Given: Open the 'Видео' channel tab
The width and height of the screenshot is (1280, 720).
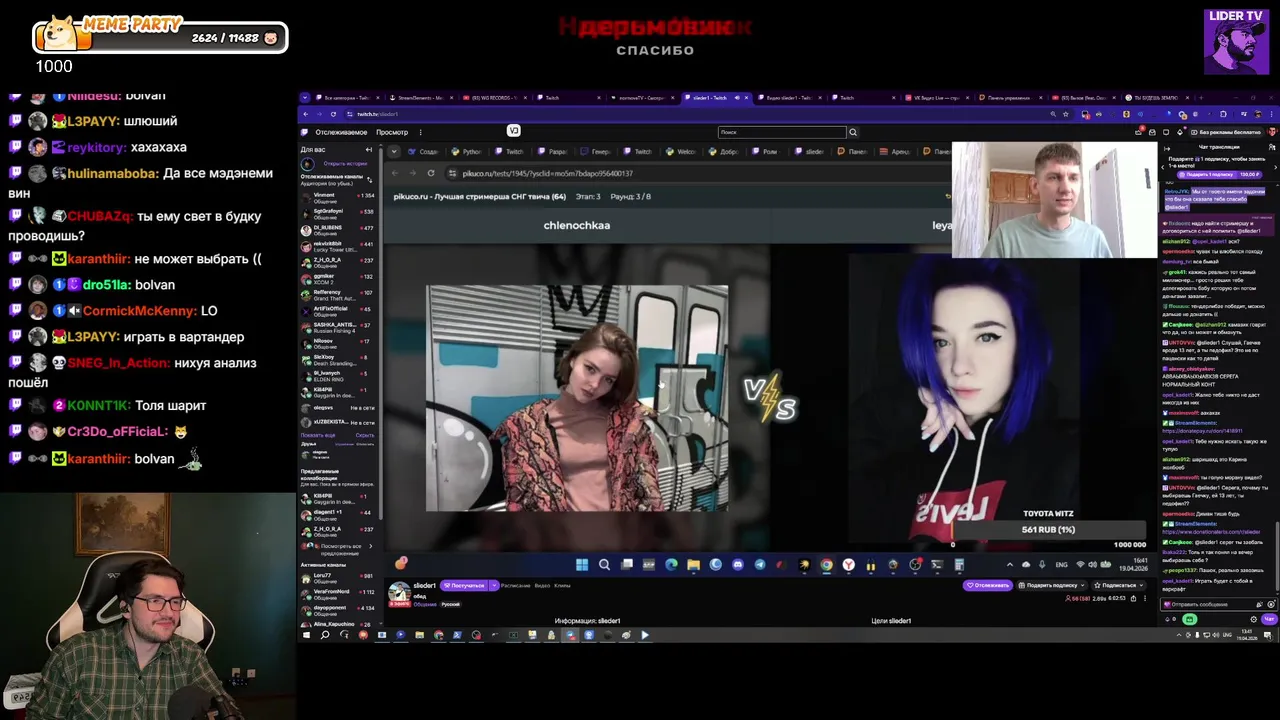Looking at the screenshot, I should coord(542,585).
